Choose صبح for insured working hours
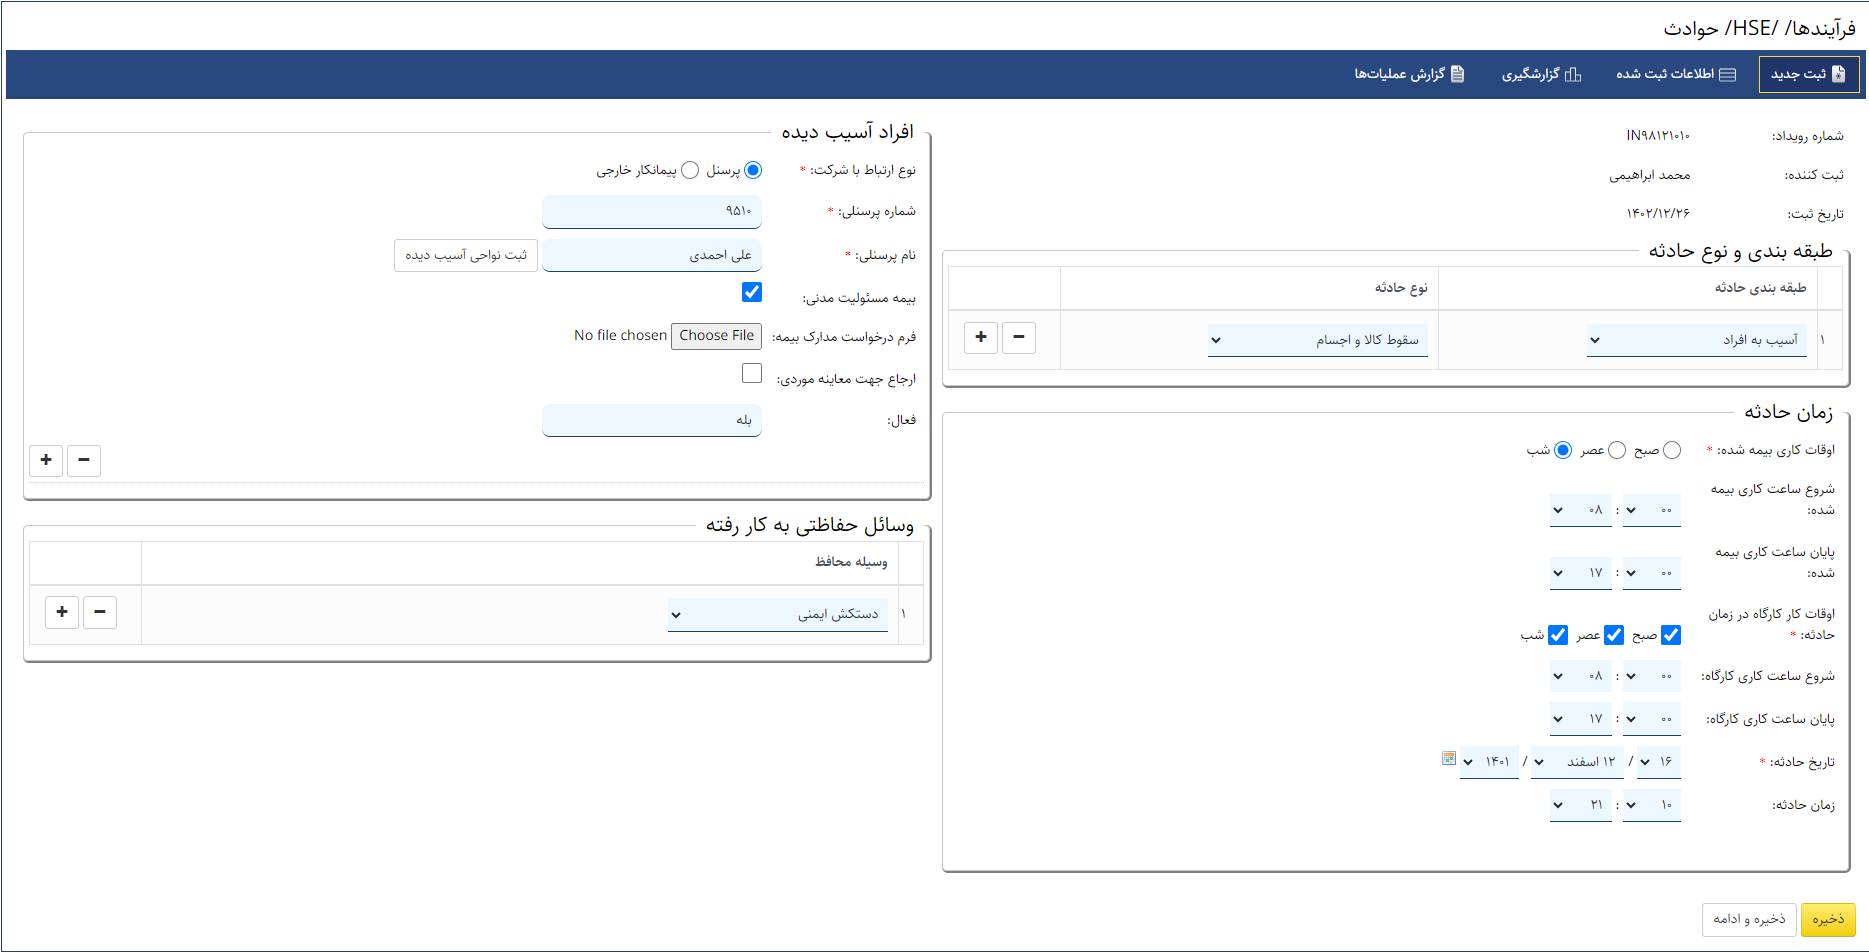The image size is (1869, 952). 1672,450
